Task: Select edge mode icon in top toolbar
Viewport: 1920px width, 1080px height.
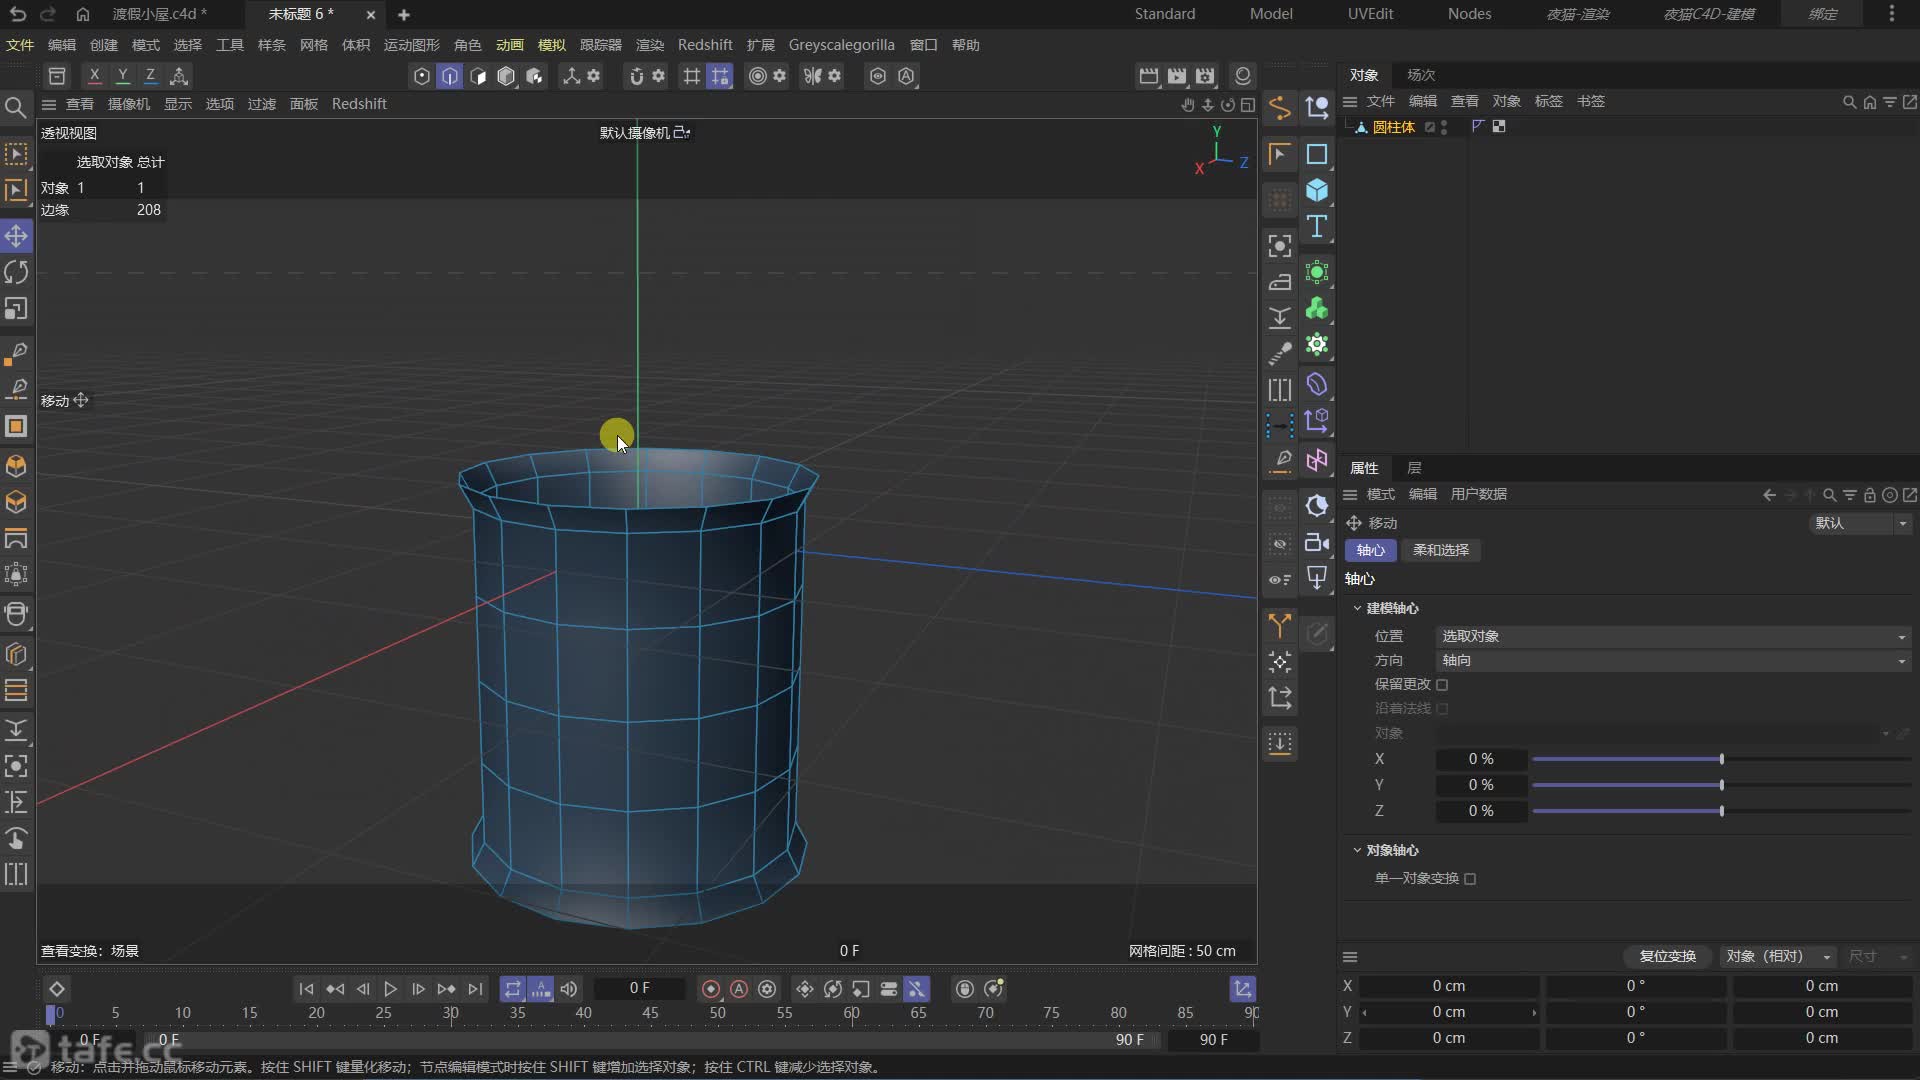Action: [x=450, y=76]
